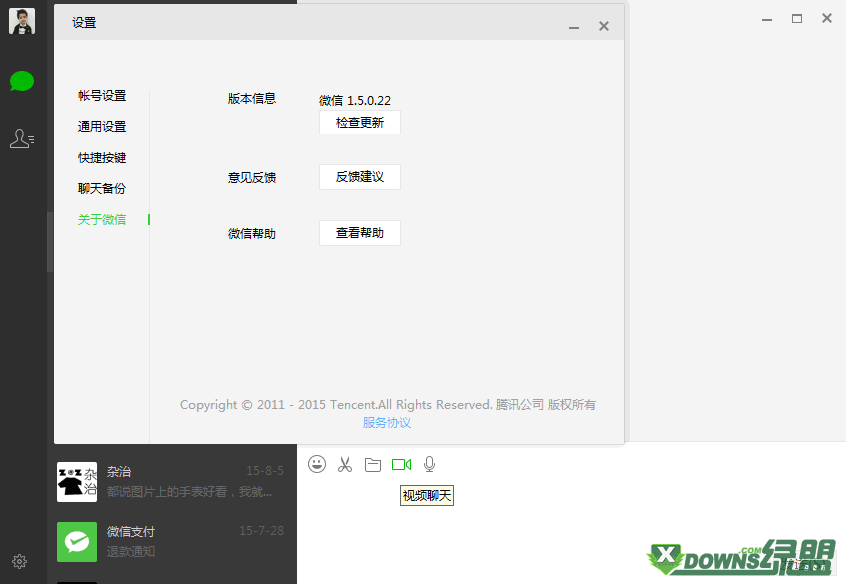Open the emoji picker smiley icon
The image size is (846, 584).
317,464
